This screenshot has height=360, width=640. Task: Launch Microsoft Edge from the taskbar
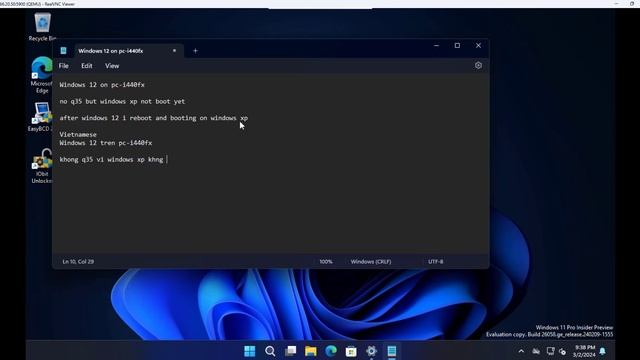[x=331, y=351]
